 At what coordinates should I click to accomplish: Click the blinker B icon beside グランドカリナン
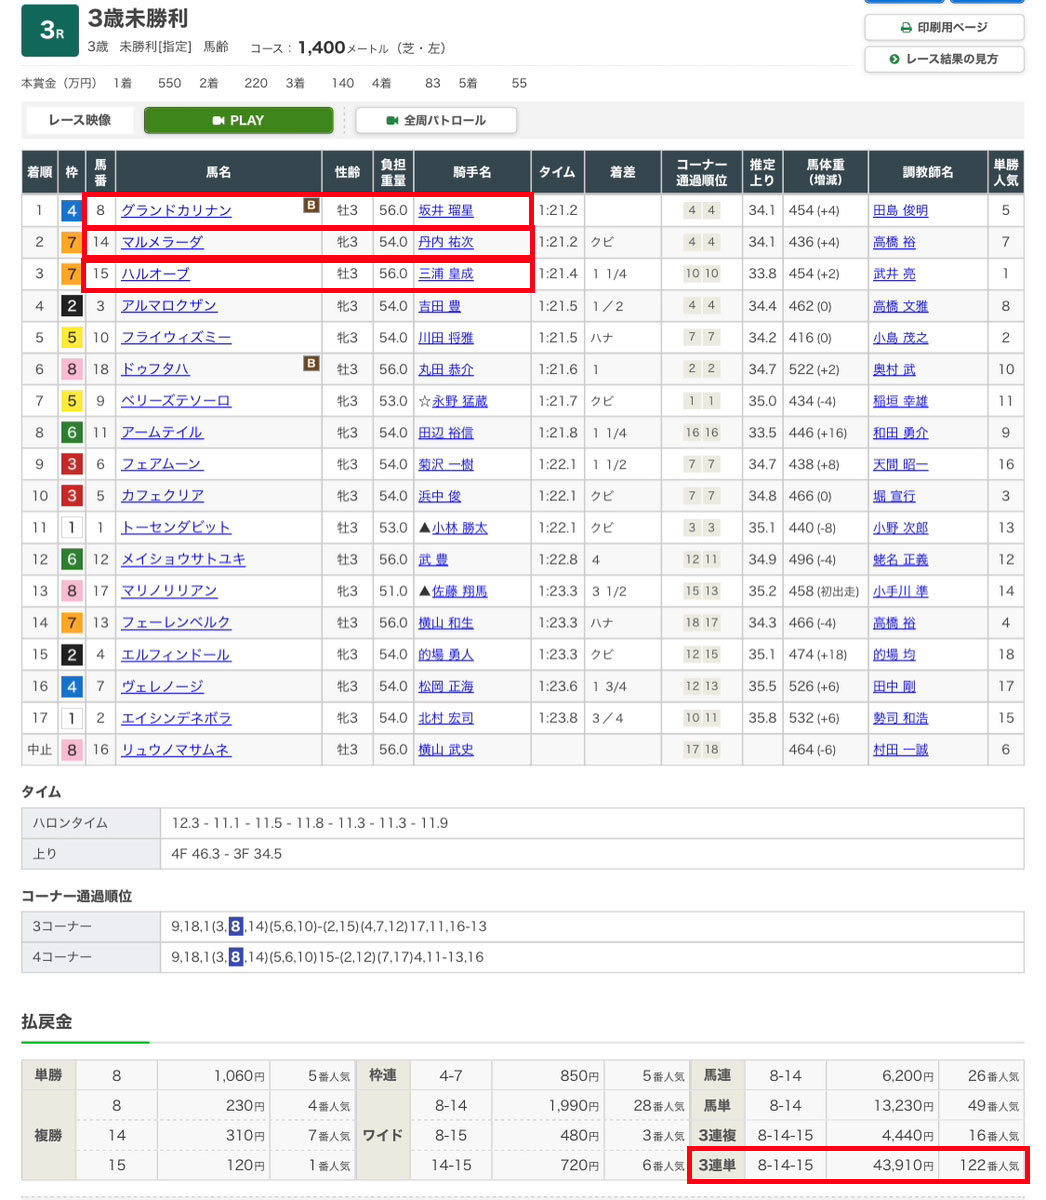[x=311, y=207]
